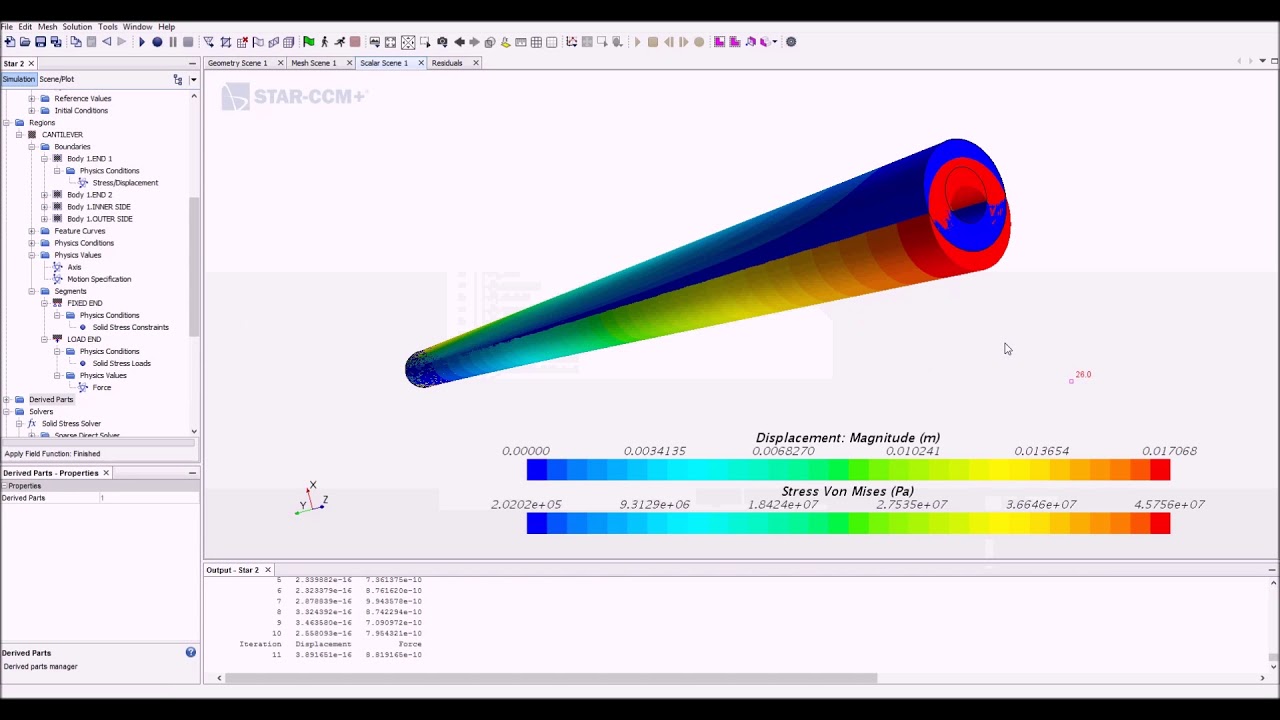
Task: Collapse the Segments folder node
Action: 32,291
